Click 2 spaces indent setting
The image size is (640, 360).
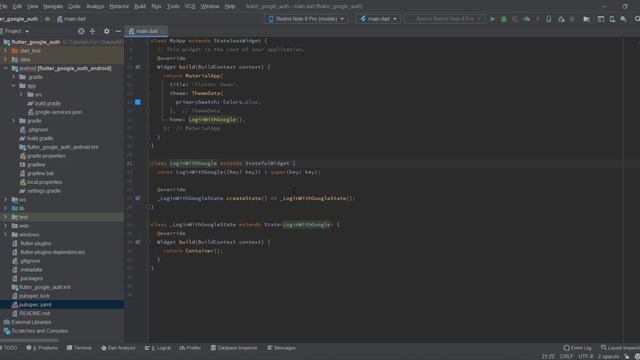click(x=609, y=357)
